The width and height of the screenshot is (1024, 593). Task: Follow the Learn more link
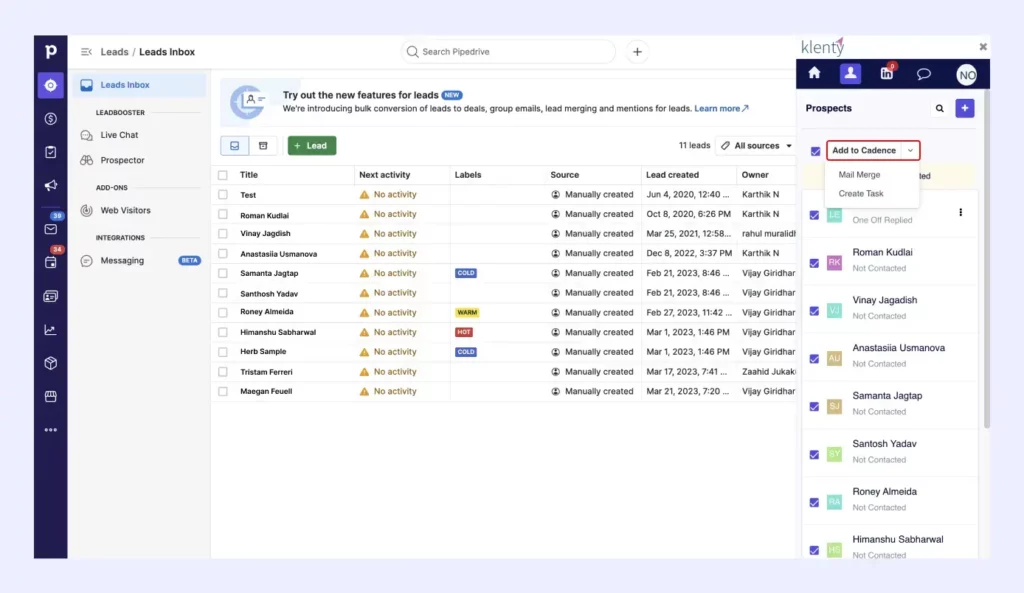[721, 108]
